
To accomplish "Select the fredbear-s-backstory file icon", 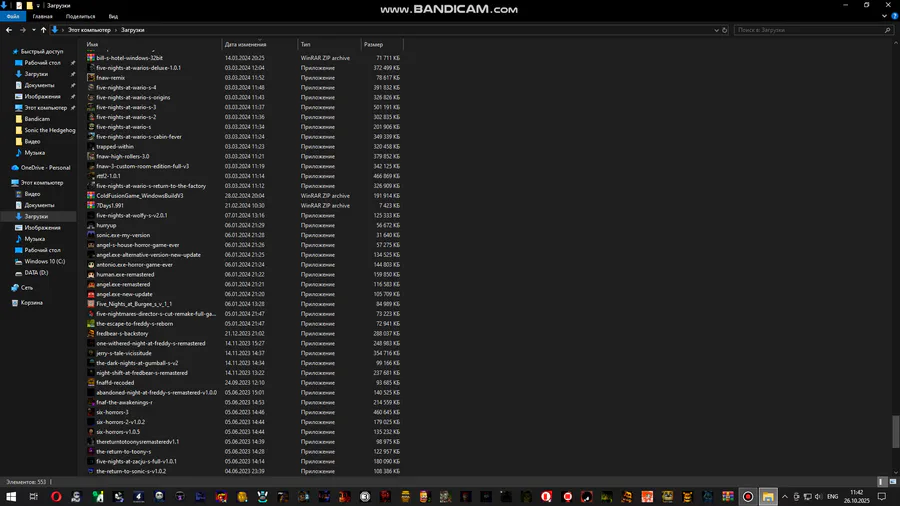I will 91,333.
